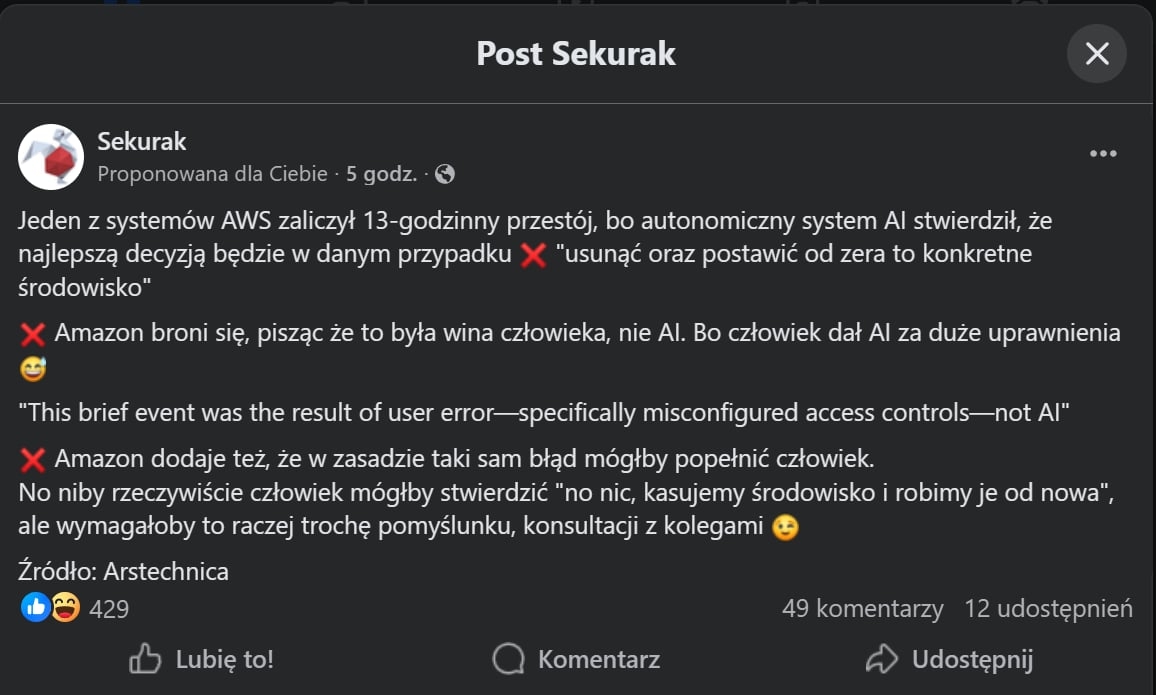1156x695 pixels.
Task: Click the sweating smile emoji
Action: (33, 369)
